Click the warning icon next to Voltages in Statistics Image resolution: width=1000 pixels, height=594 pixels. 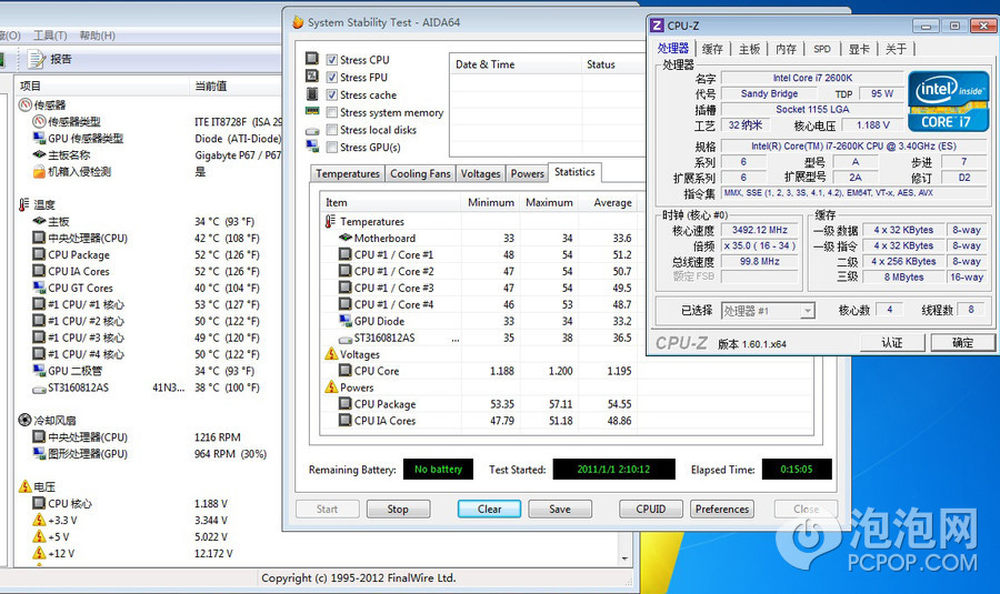click(331, 353)
